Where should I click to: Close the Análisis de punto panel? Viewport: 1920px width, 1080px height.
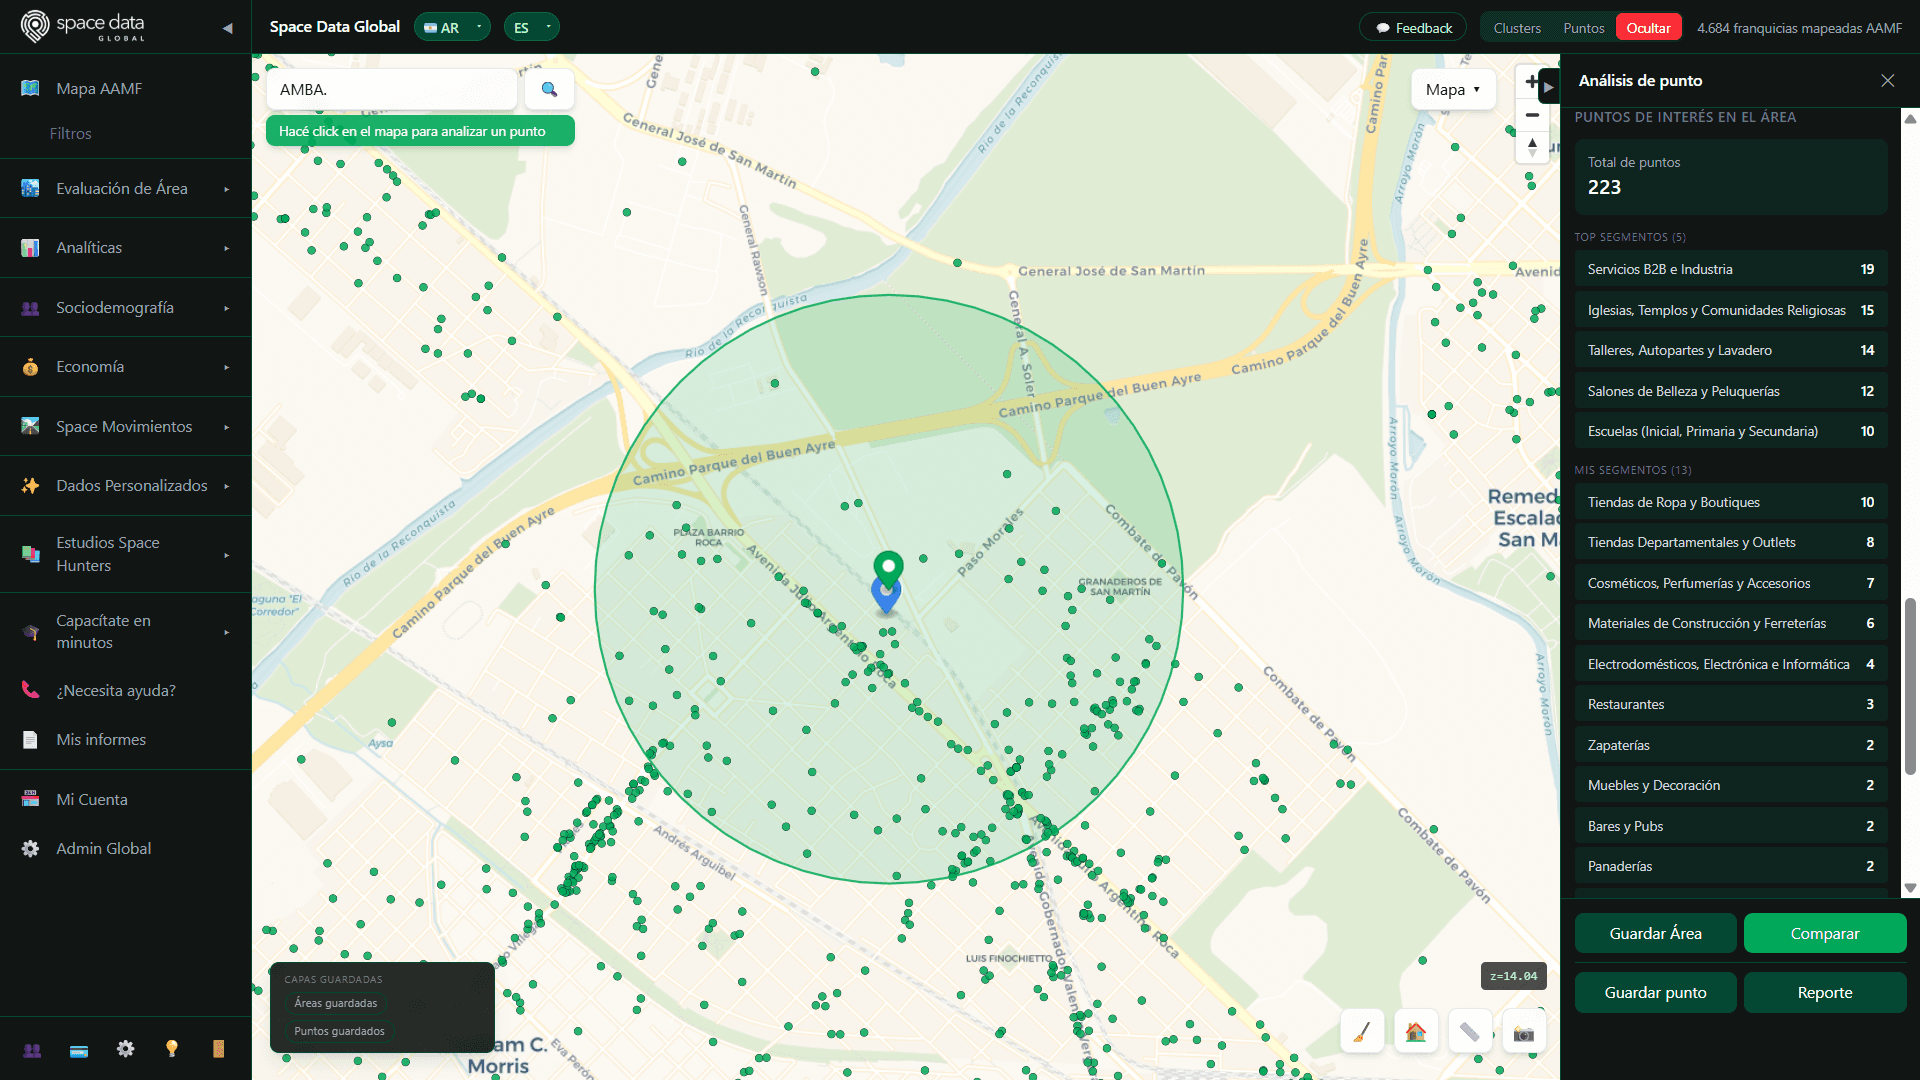click(1887, 80)
